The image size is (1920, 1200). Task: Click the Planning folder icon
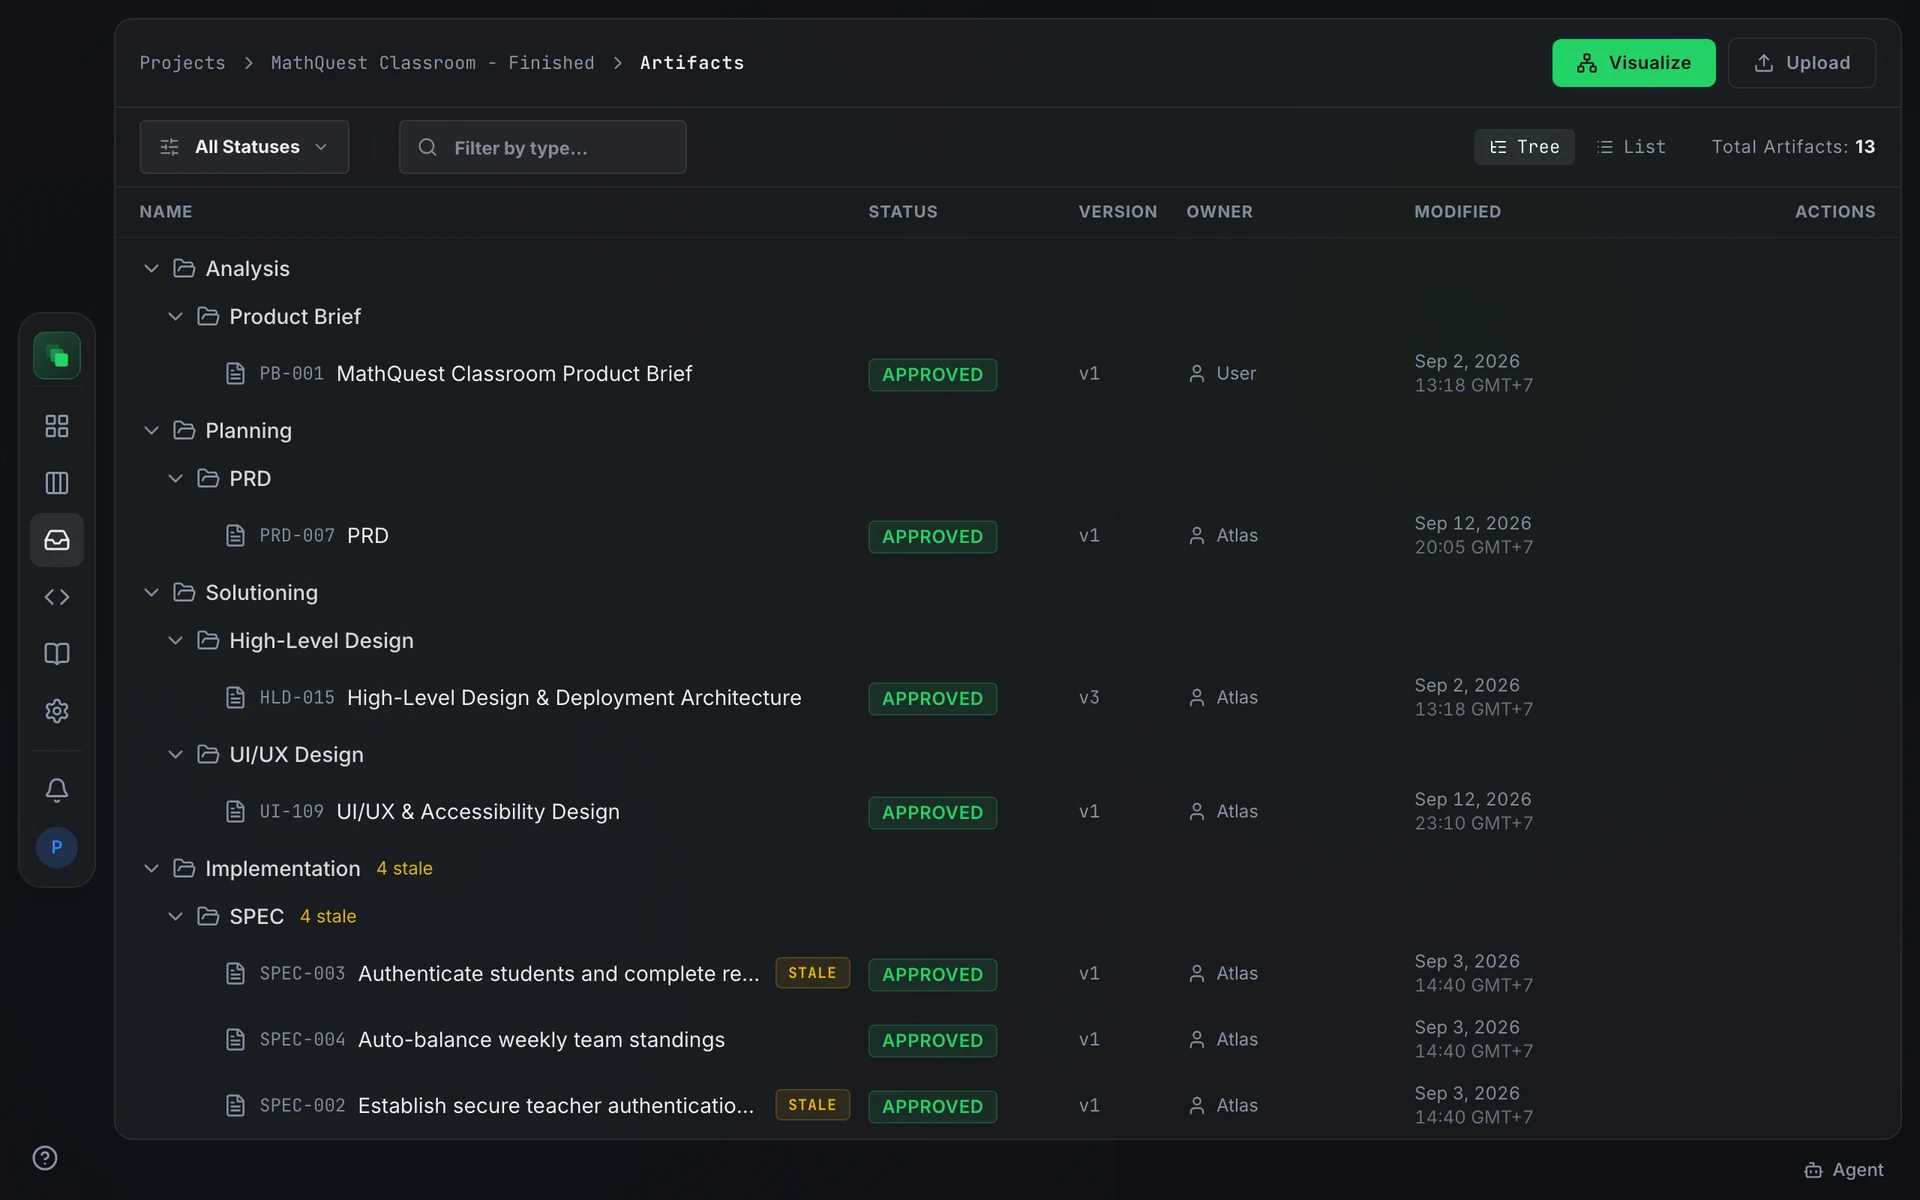coord(184,430)
